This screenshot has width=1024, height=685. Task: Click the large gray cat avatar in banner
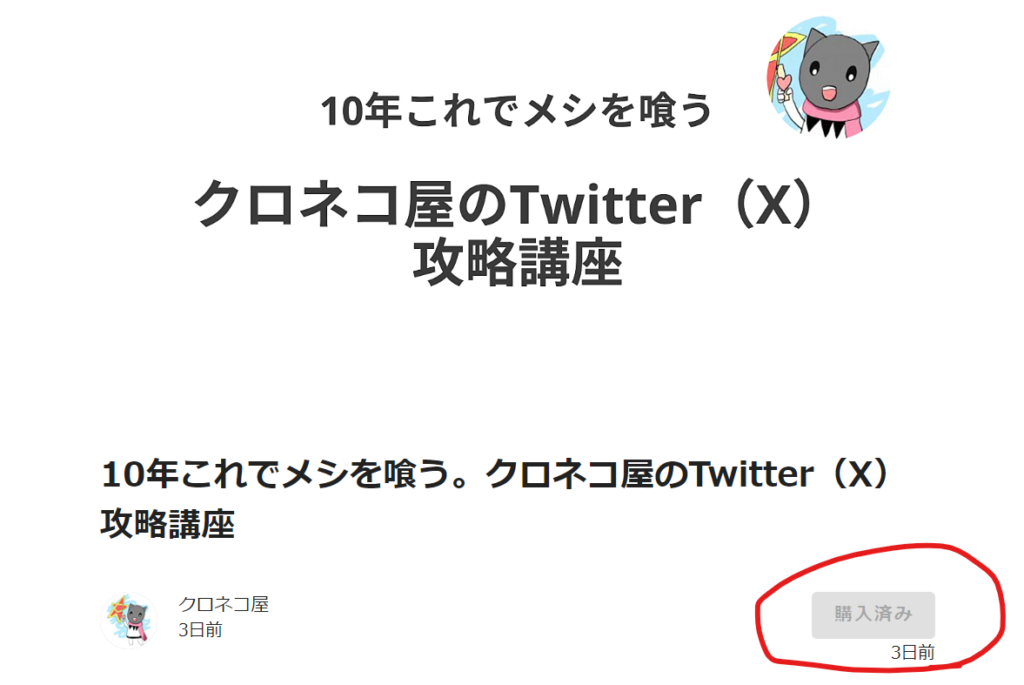coord(829,78)
